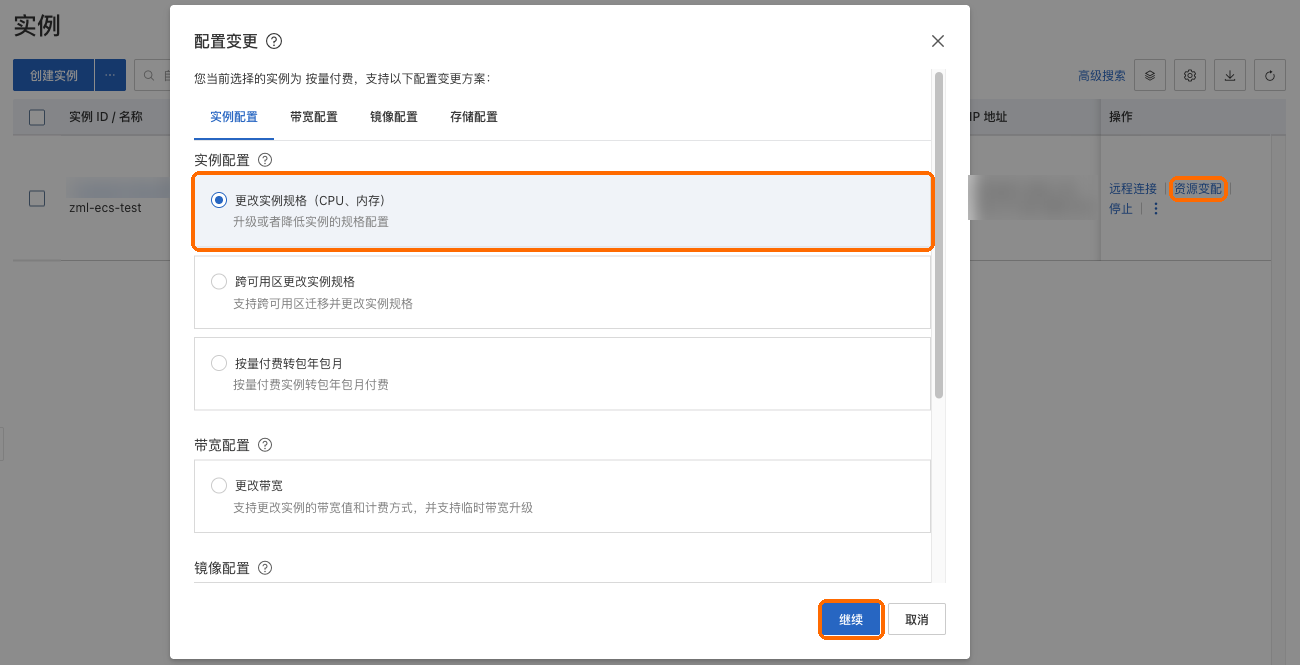Switch to 实例配置 tab
The image size is (1300, 665).
234,117
